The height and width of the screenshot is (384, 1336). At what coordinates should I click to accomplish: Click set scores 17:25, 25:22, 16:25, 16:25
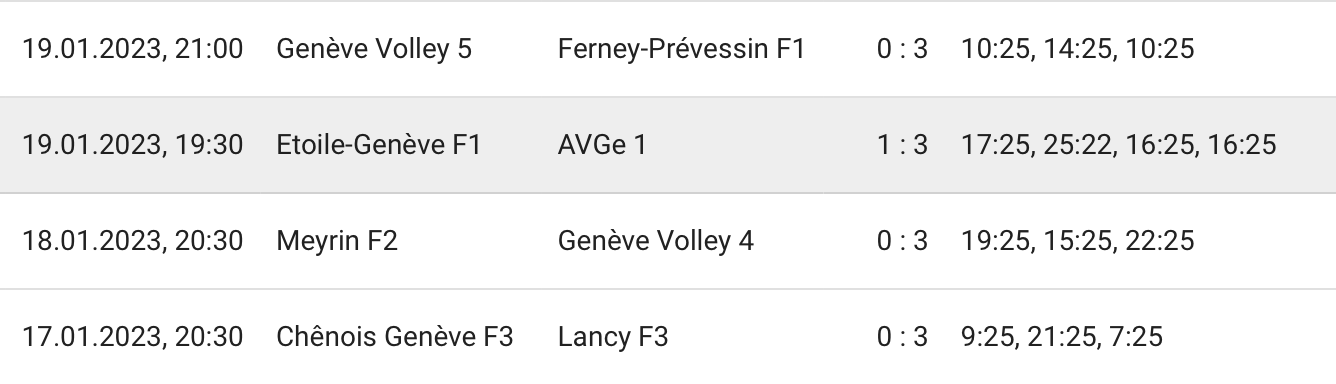tap(1118, 145)
